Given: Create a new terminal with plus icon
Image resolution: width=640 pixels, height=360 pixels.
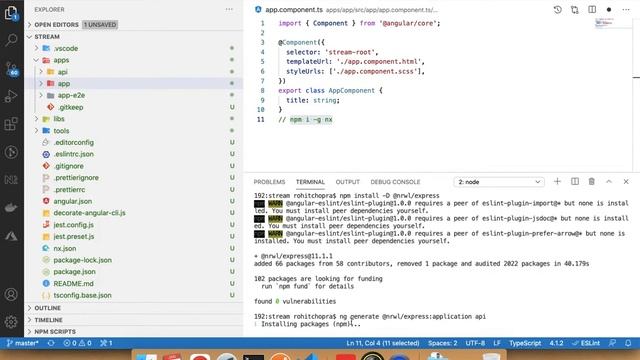Looking at the screenshot, I should tap(557, 182).
